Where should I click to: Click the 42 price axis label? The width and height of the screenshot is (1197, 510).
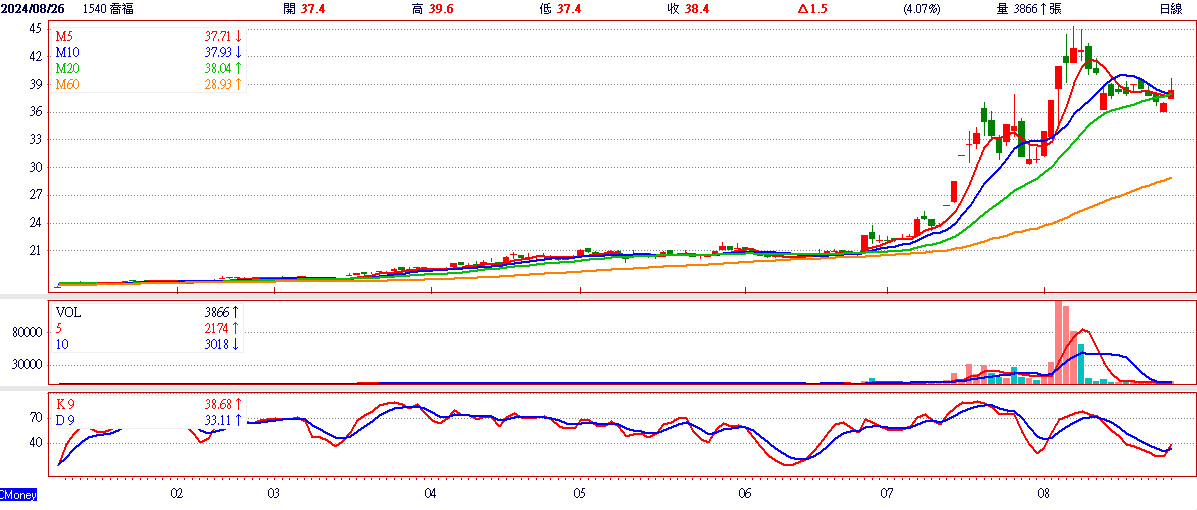[x=36, y=56]
